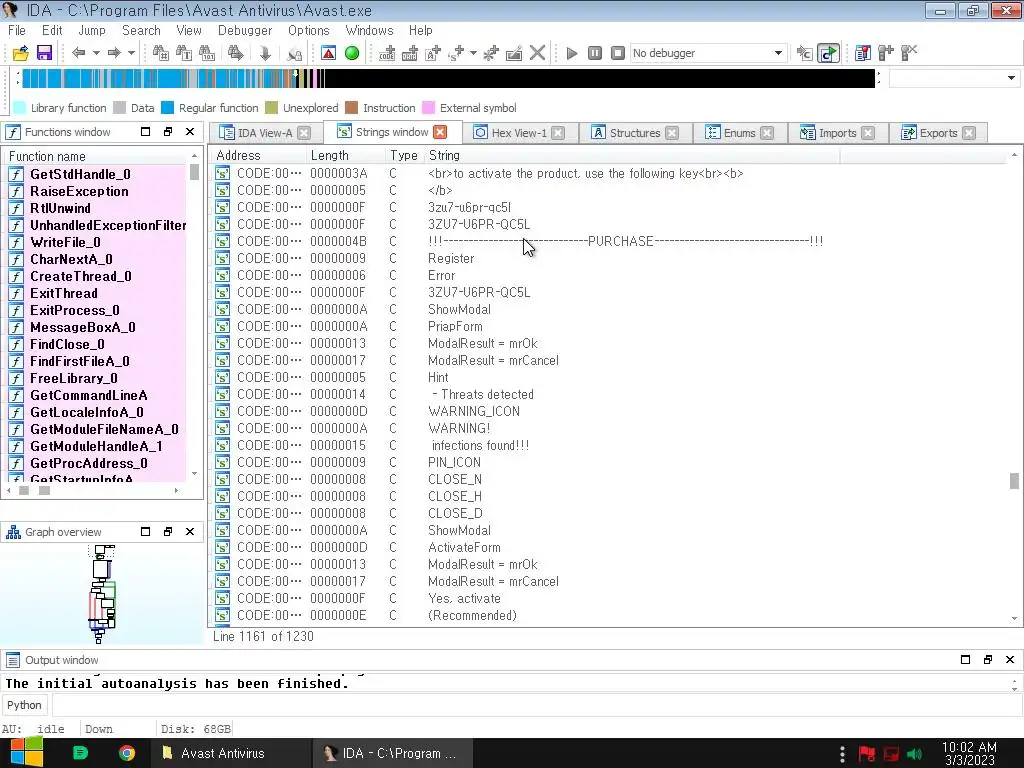Sort by the String column header
The height and width of the screenshot is (768, 1024).
[x=632, y=155]
